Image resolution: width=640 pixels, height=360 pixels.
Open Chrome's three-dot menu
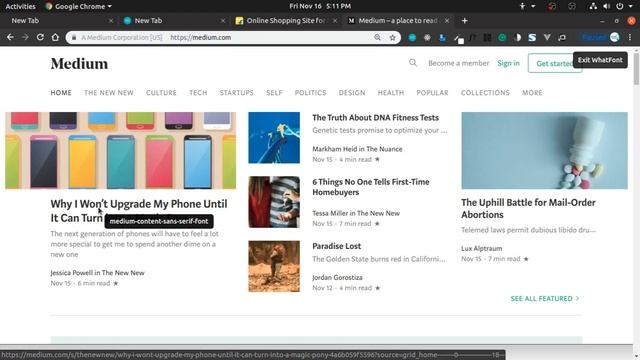[x=630, y=37]
